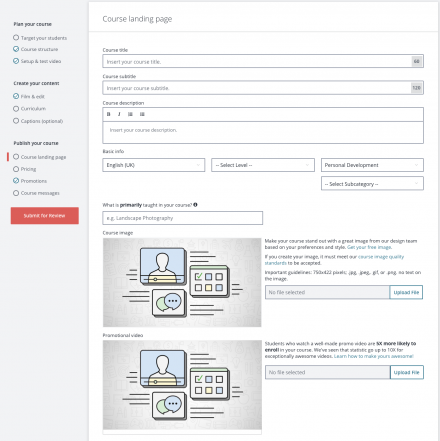Follow the Get your free image link
Screen dimensions: 440x441
coord(369,247)
